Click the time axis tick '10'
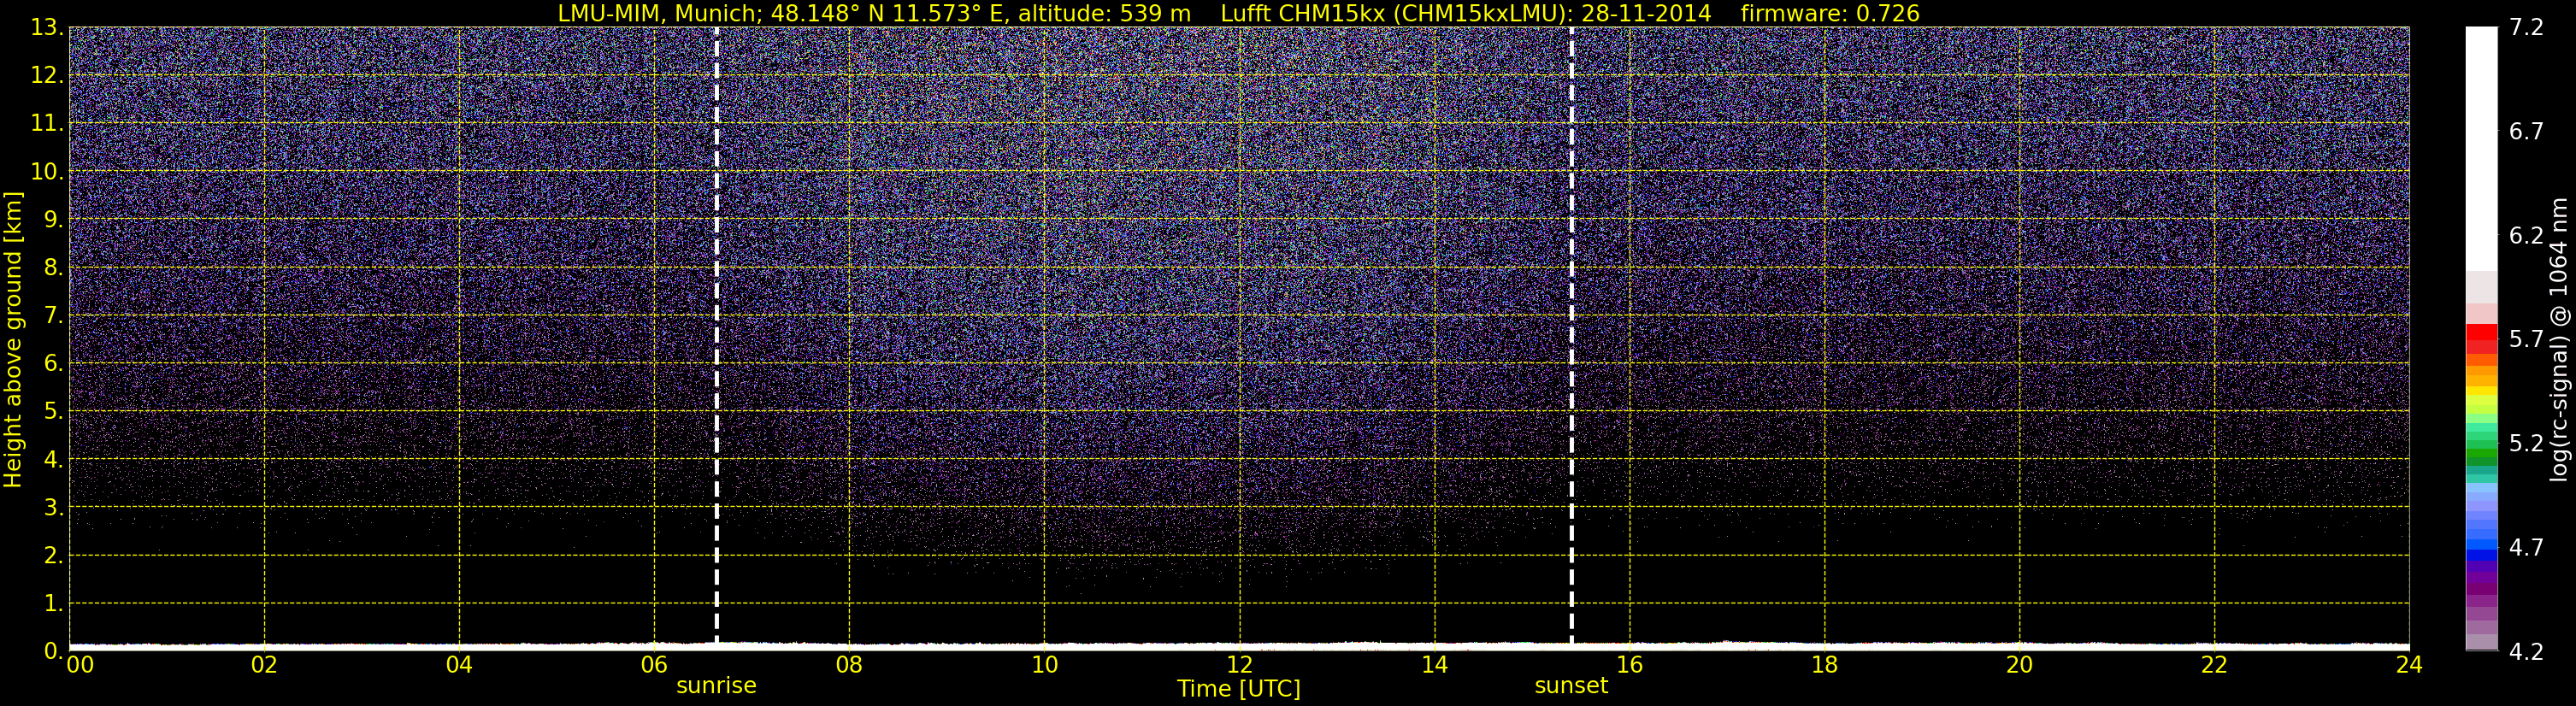 (1044, 665)
